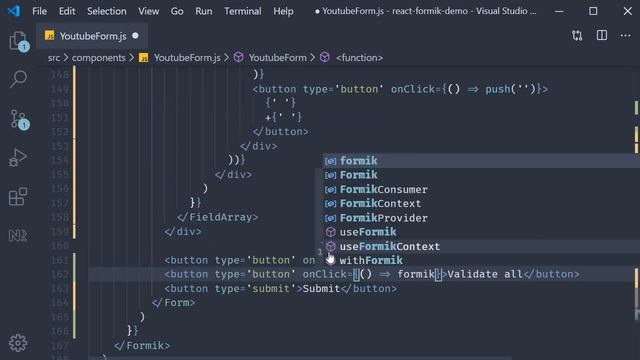
Task: Click variable icon beside FormikConsumer suggestion
Action: point(330,189)
